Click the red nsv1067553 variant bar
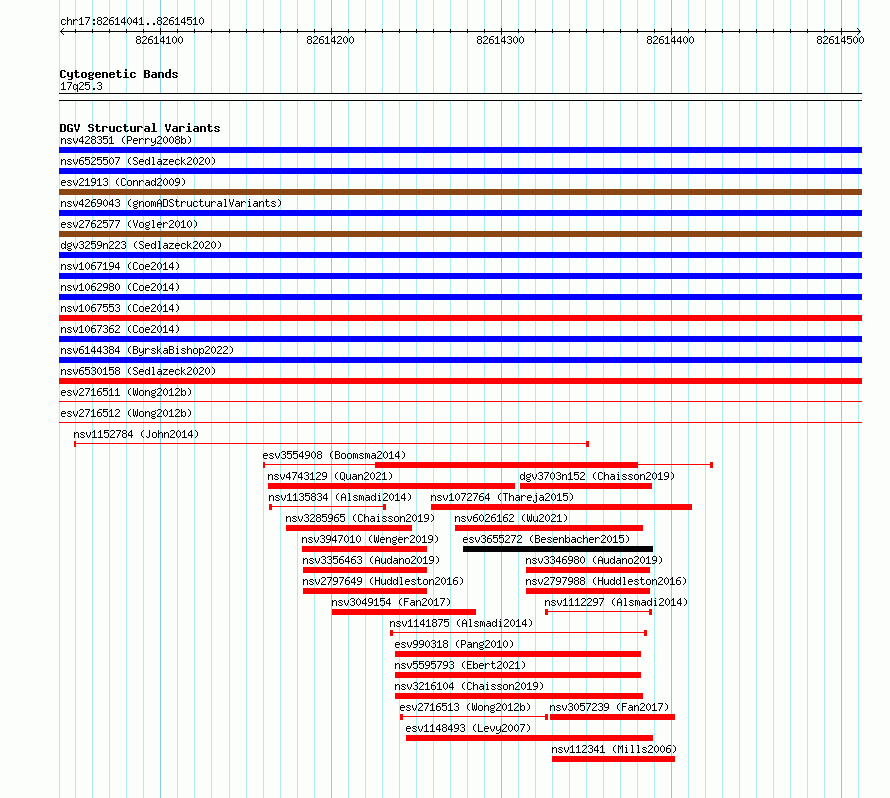 point(460,318)
